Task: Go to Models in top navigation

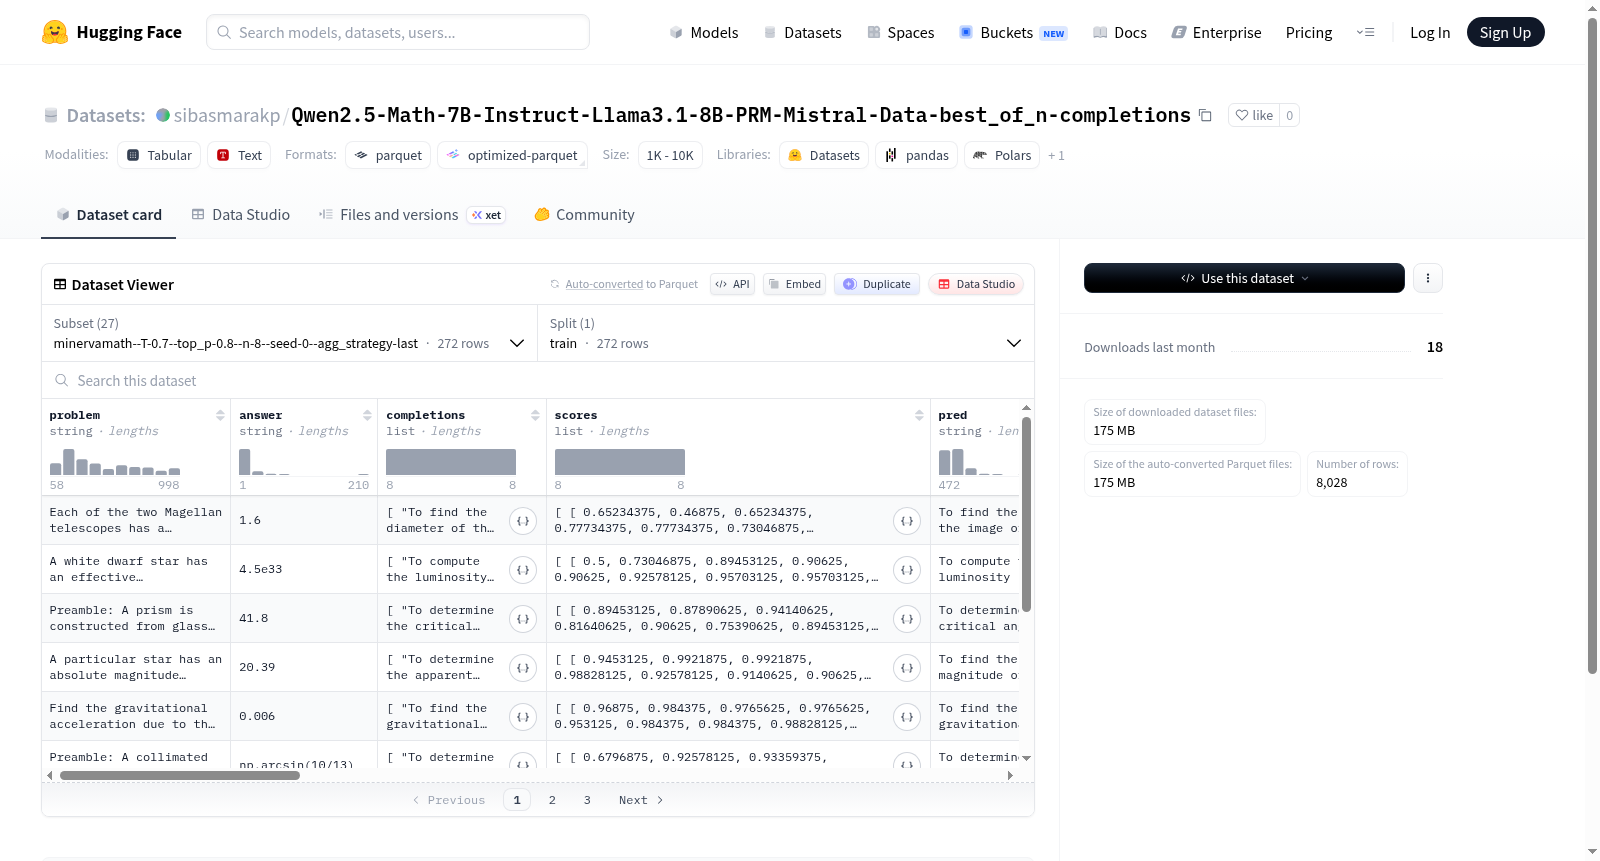Action: (x=704, y=33)
